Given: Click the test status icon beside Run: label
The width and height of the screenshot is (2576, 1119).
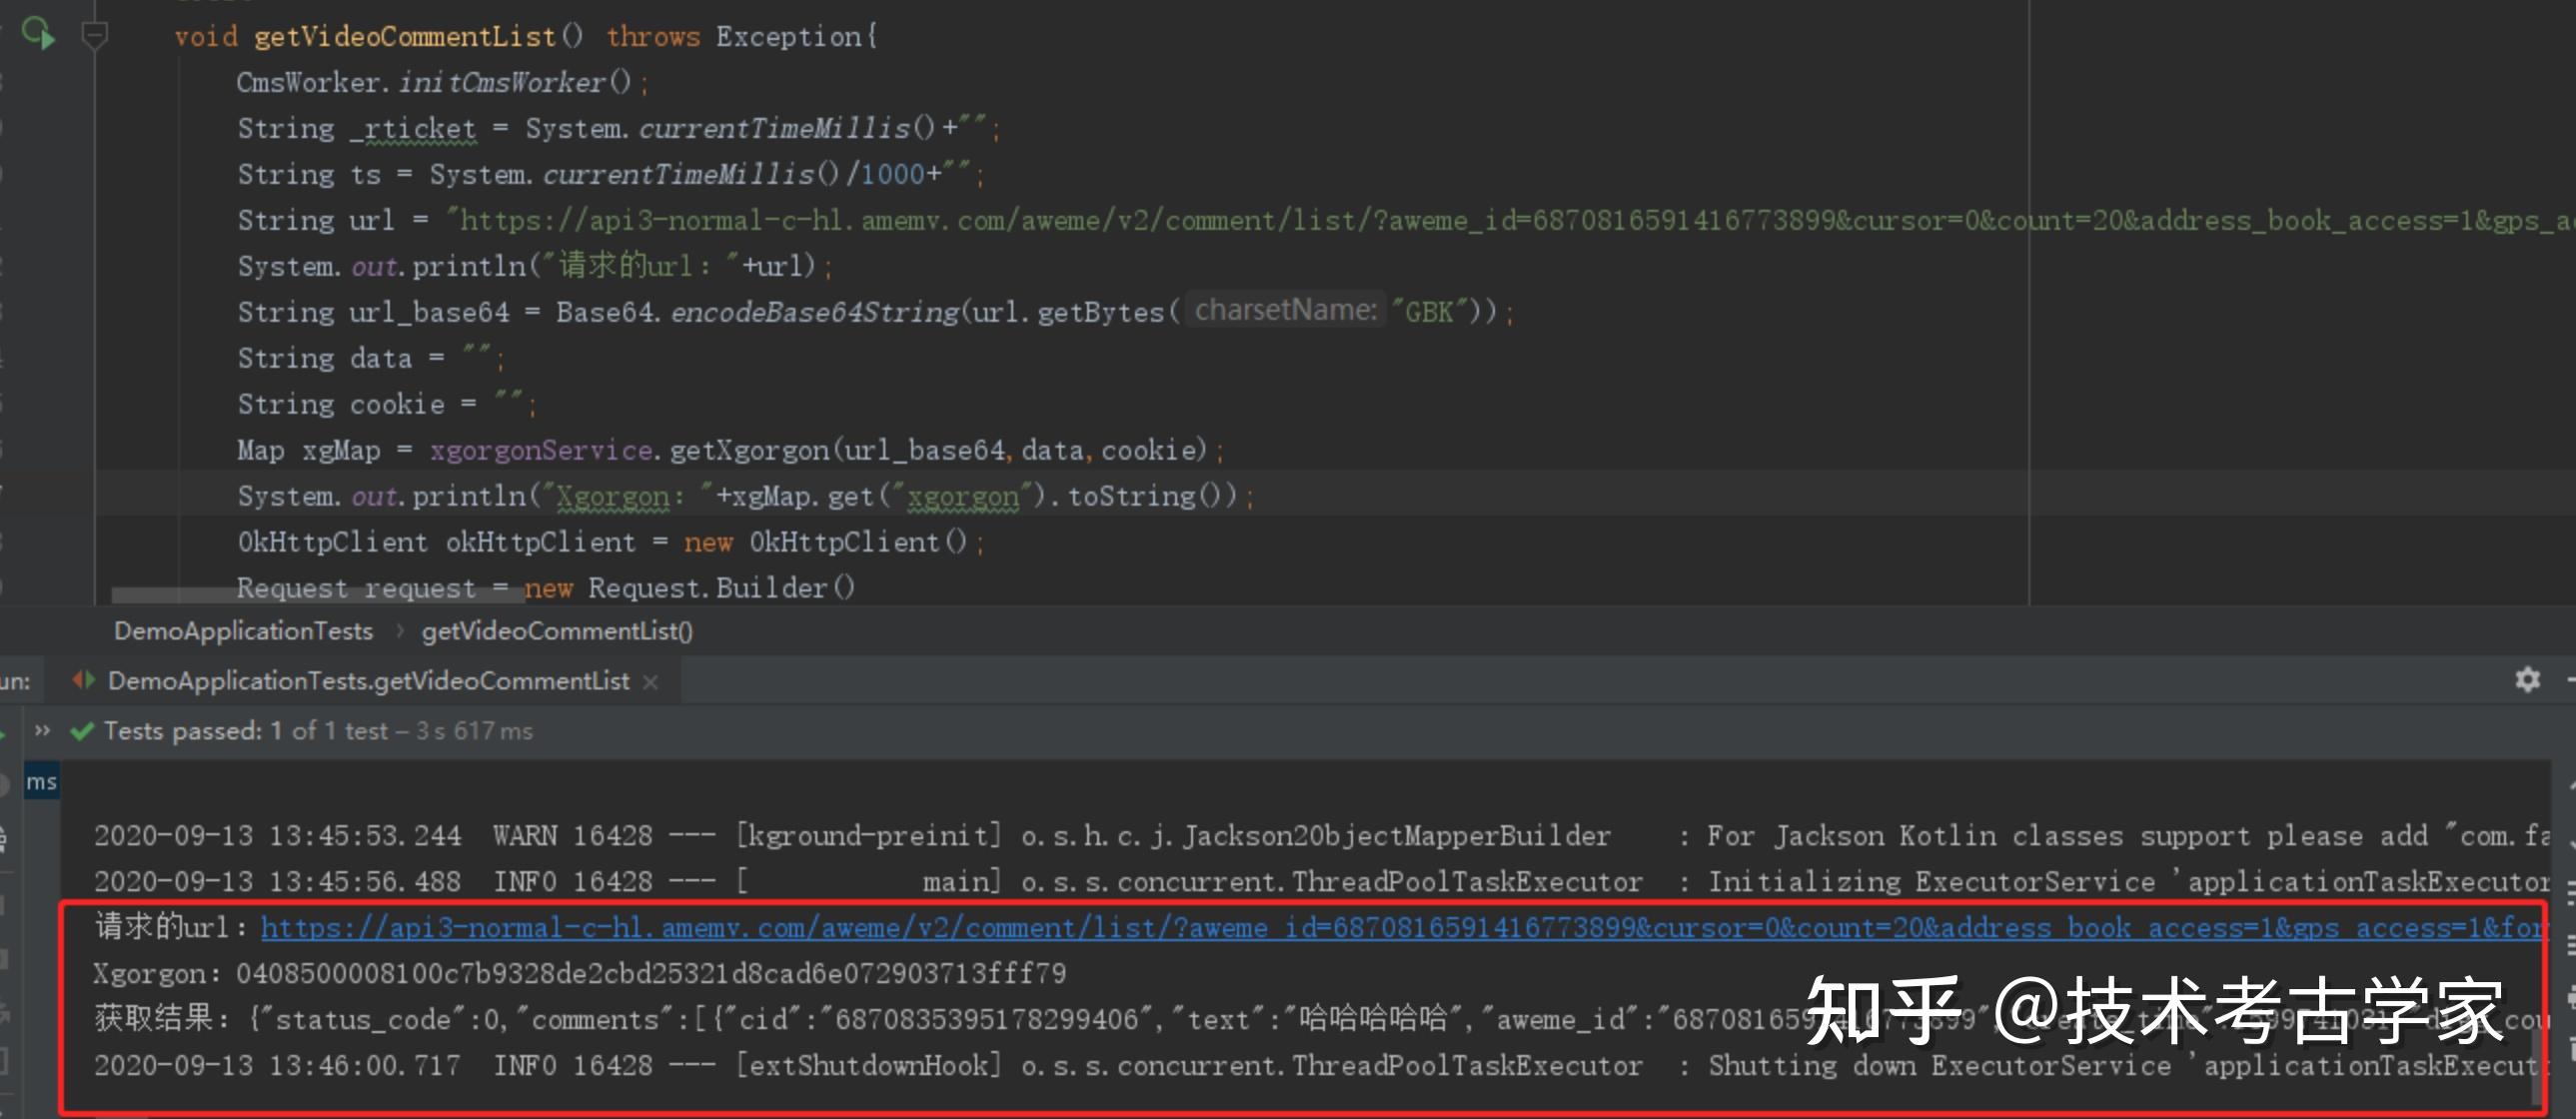Looking at the screenshot, I should coord(84,680).
